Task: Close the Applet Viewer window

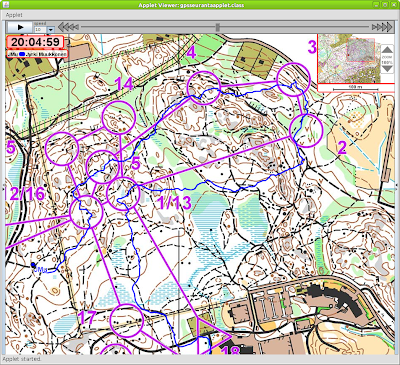Action: click(393, 5)
